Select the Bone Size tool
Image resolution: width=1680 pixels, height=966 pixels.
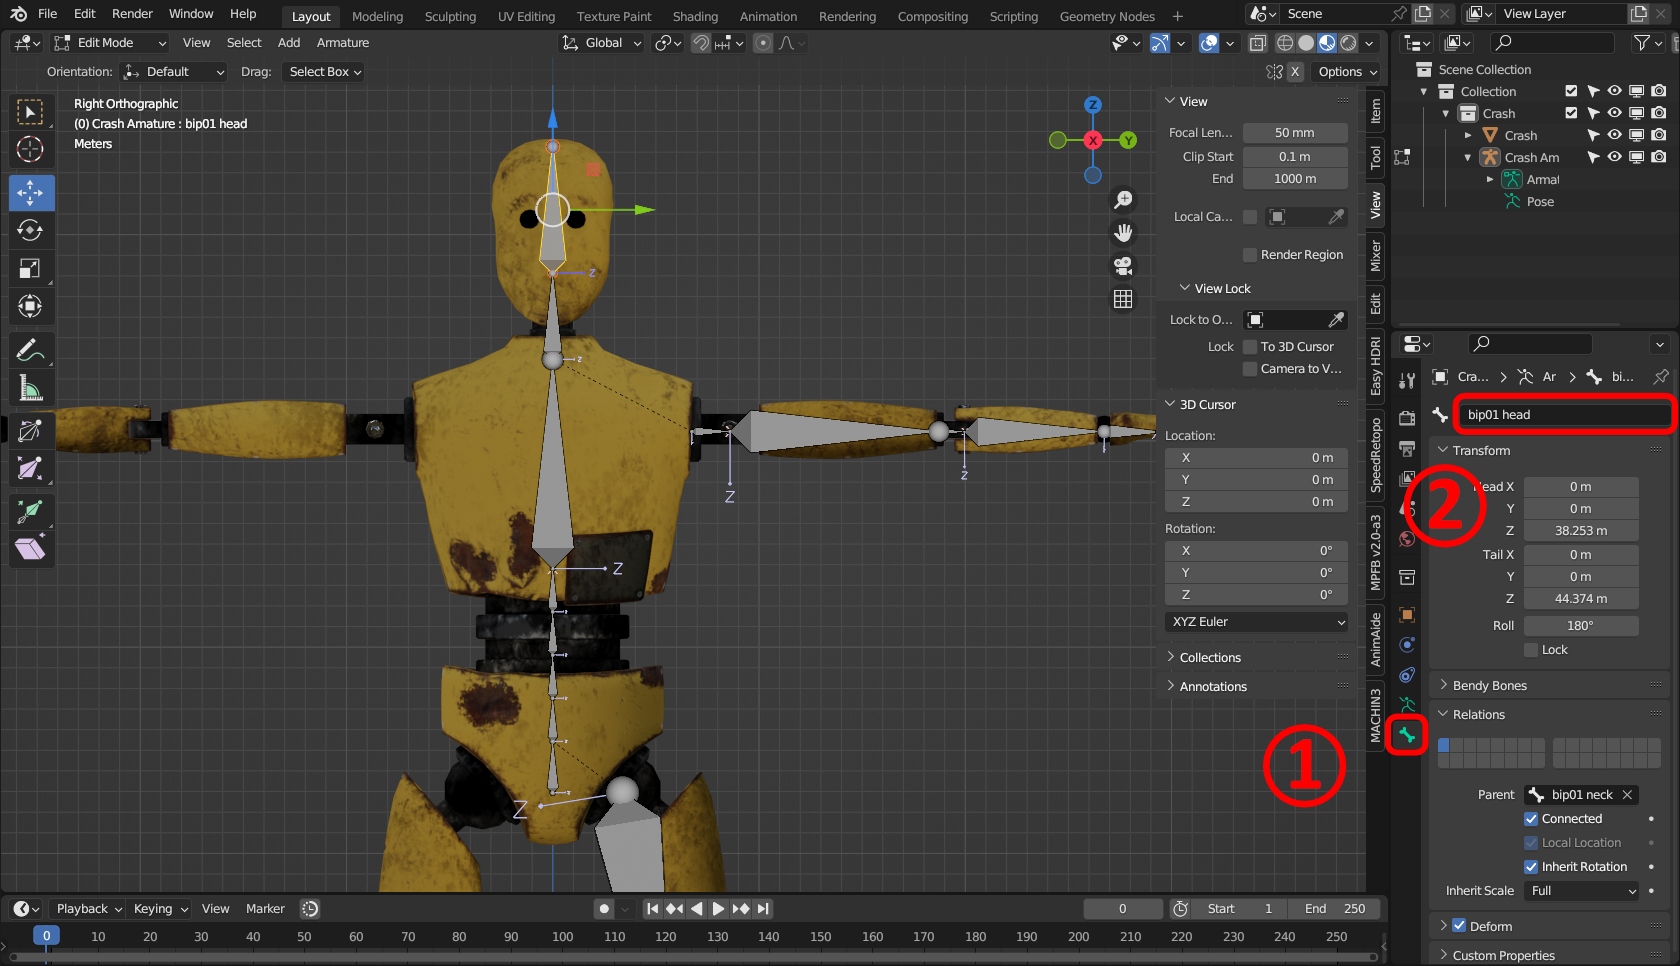pyautogui.click(x=31, y=468)
